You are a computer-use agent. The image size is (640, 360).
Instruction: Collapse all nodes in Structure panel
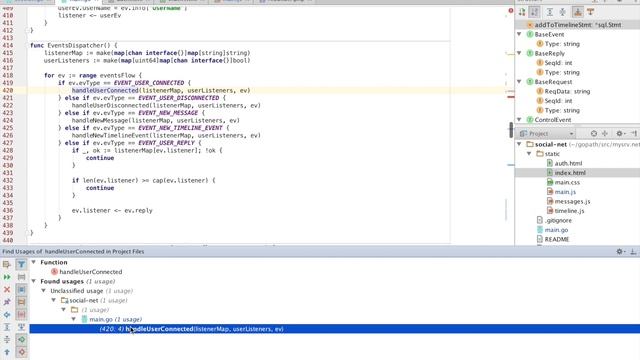click(562, 12)
